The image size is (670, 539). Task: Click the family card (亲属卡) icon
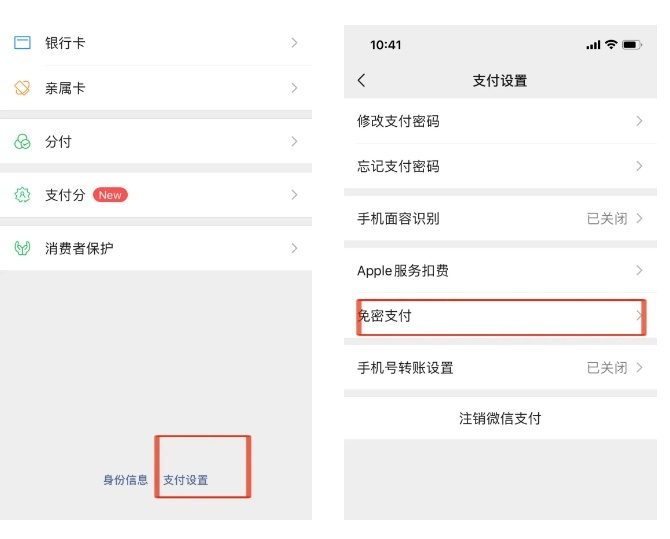(x=22, y=88)
